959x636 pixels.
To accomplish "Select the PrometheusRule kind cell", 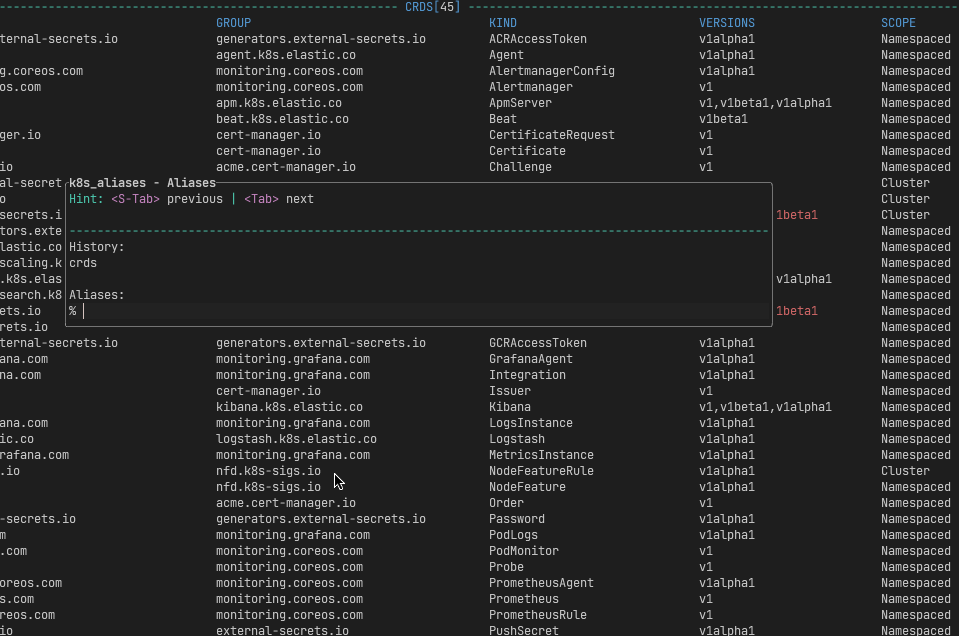I will click(x=538, y=615).
